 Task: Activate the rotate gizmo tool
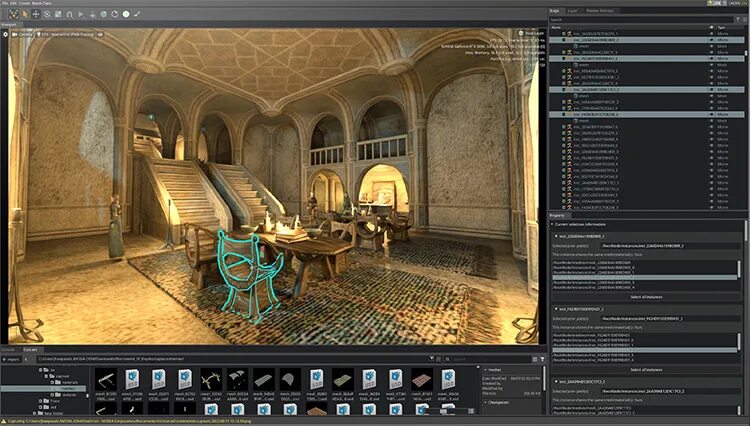tap(47, 14)
